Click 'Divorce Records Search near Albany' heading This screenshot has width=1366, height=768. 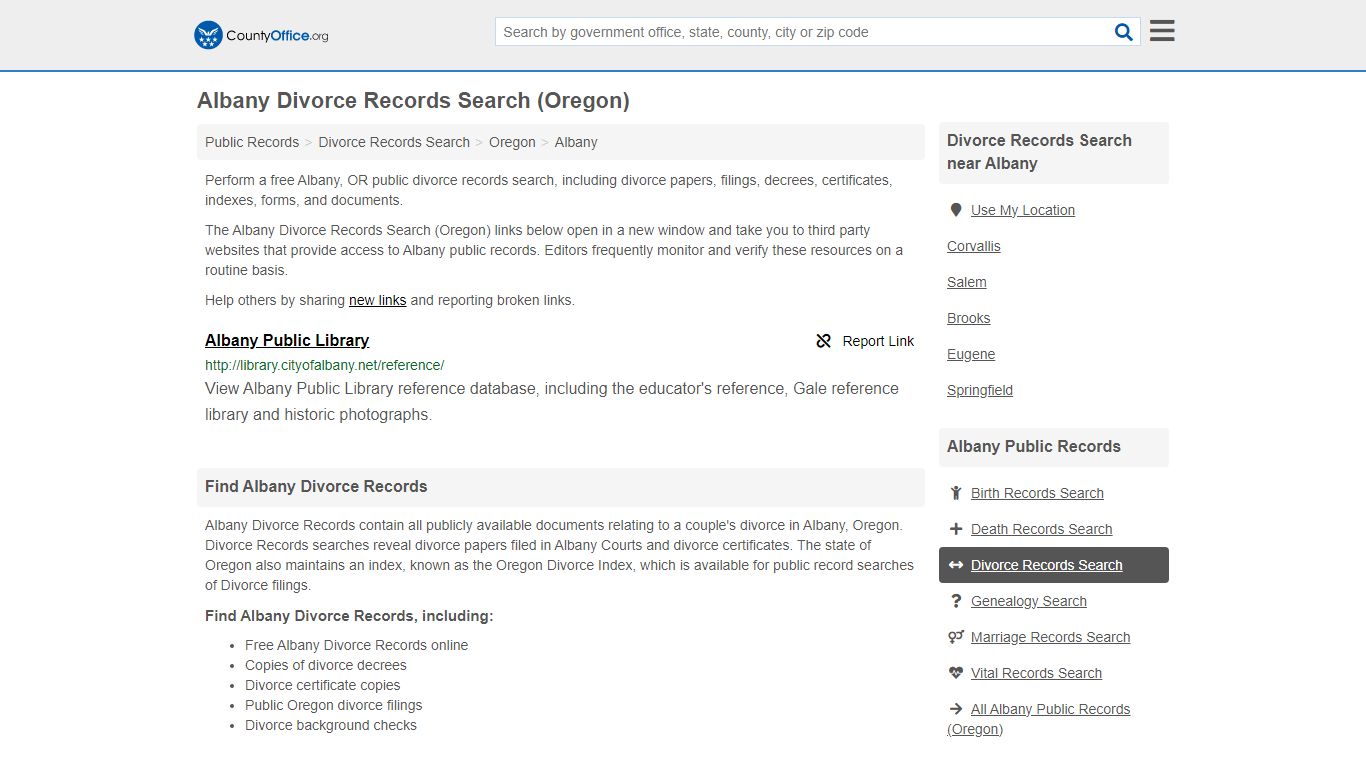click(1040, 152)
